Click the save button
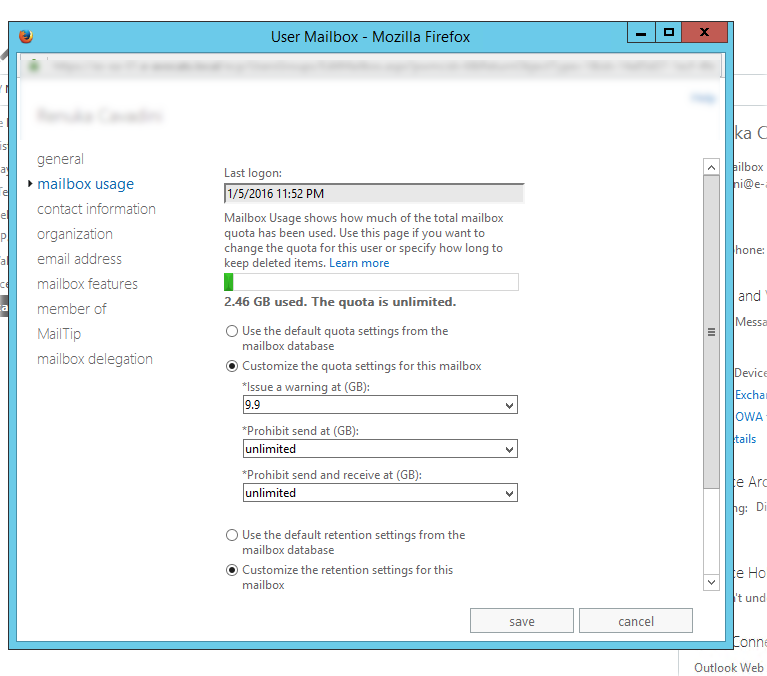 click(x=521, y=621)
